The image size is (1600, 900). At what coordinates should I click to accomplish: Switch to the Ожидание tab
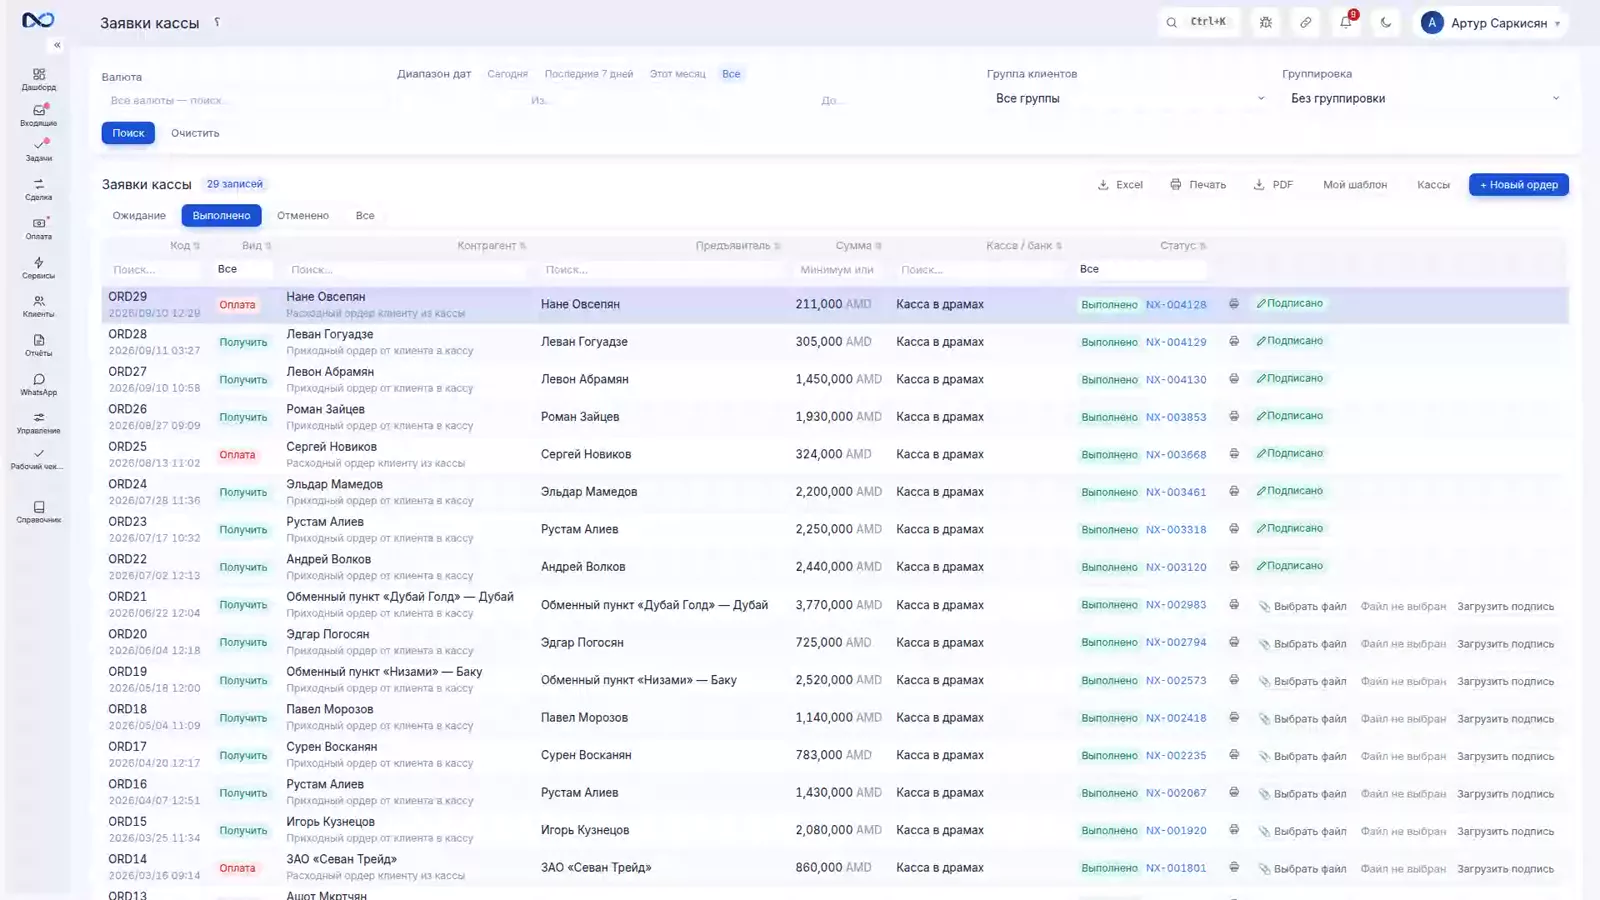click(x=139, y=216)
